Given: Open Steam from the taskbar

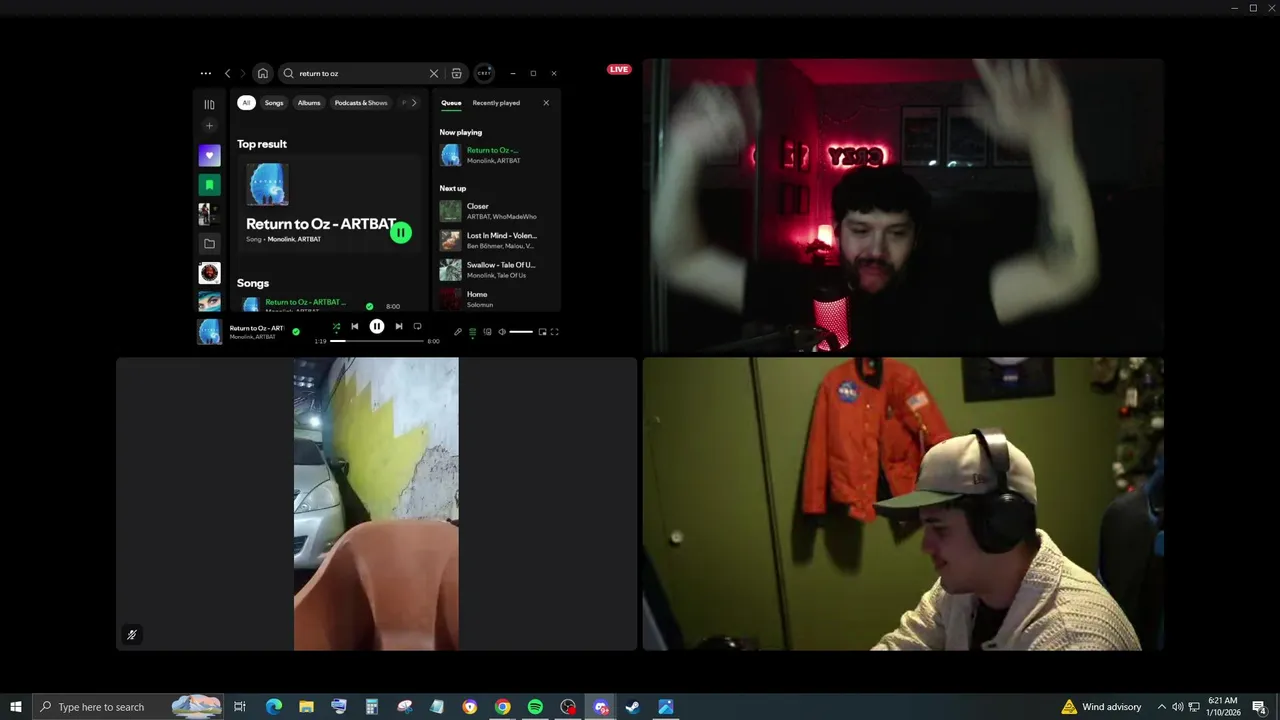Looking at the screenshot, I should point(633,707).
